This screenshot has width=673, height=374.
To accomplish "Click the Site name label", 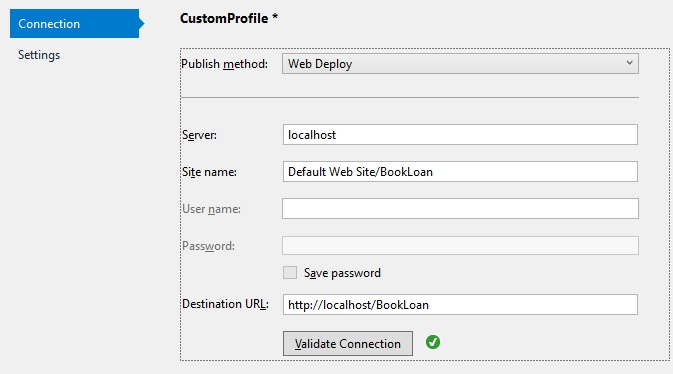I will pyautogui.click(x=209, y=172).
